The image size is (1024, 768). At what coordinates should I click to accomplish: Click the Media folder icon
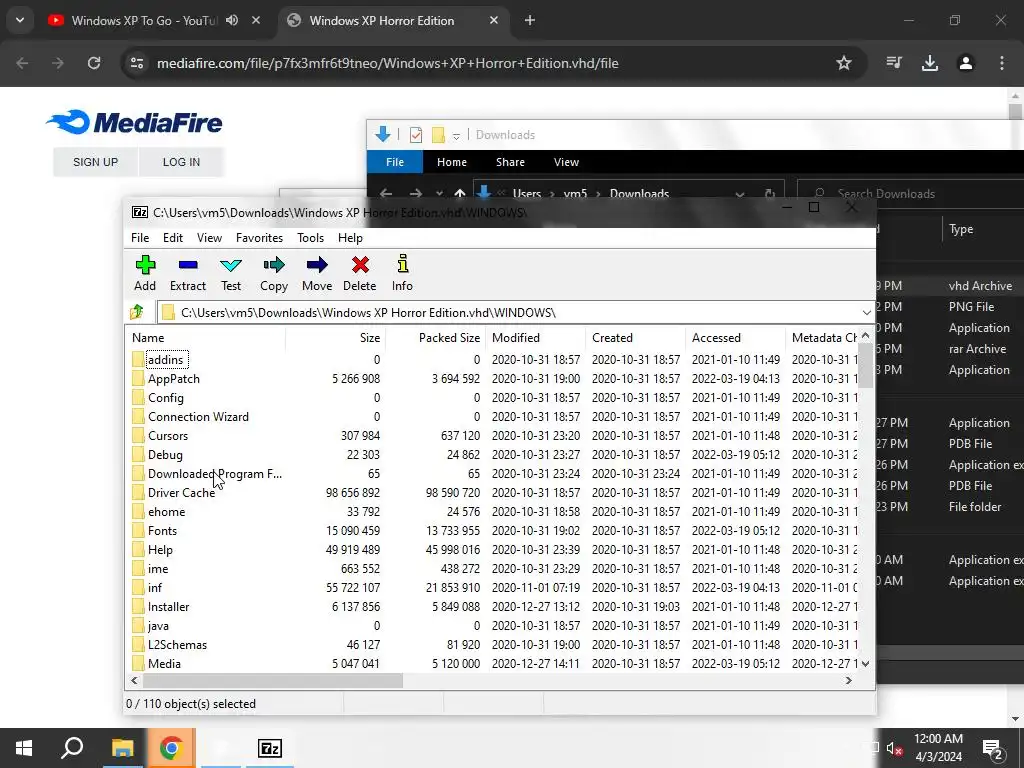coord(138,664)
